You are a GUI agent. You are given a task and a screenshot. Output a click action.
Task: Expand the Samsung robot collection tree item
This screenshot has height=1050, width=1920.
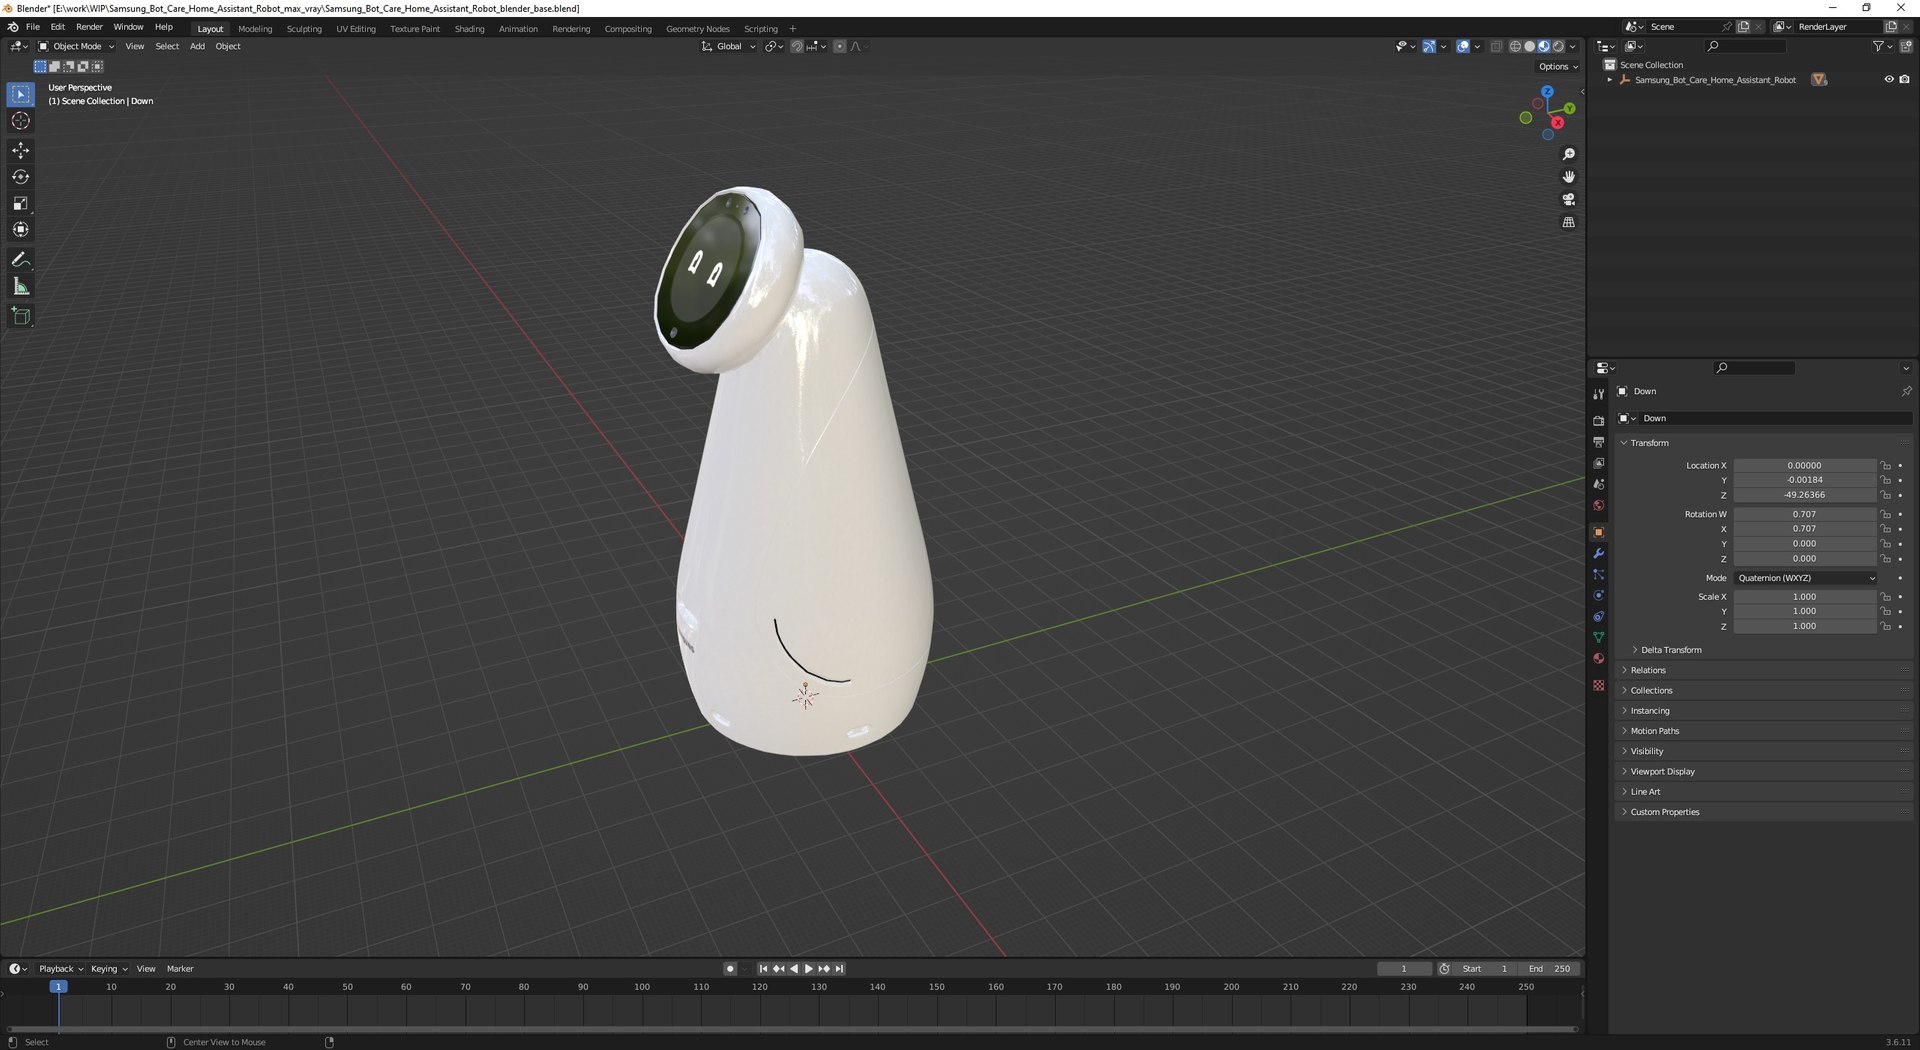(1609, 80)
